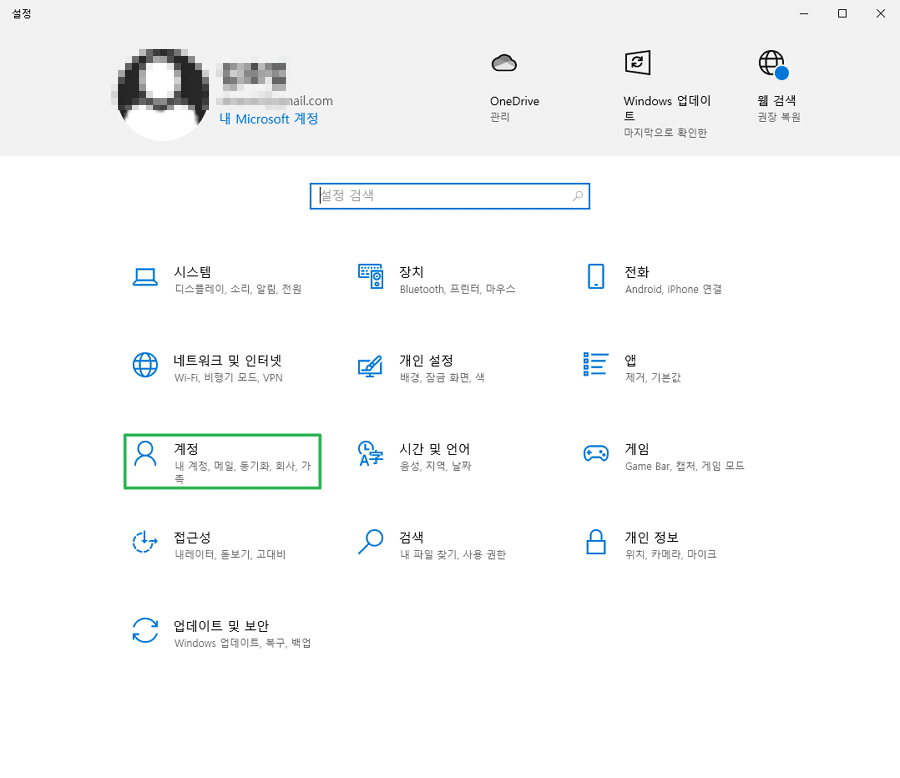The height and width of the screenshot is (778, 900).
Task: Open the 시스템 laptop icon
Action: (145, 277)
